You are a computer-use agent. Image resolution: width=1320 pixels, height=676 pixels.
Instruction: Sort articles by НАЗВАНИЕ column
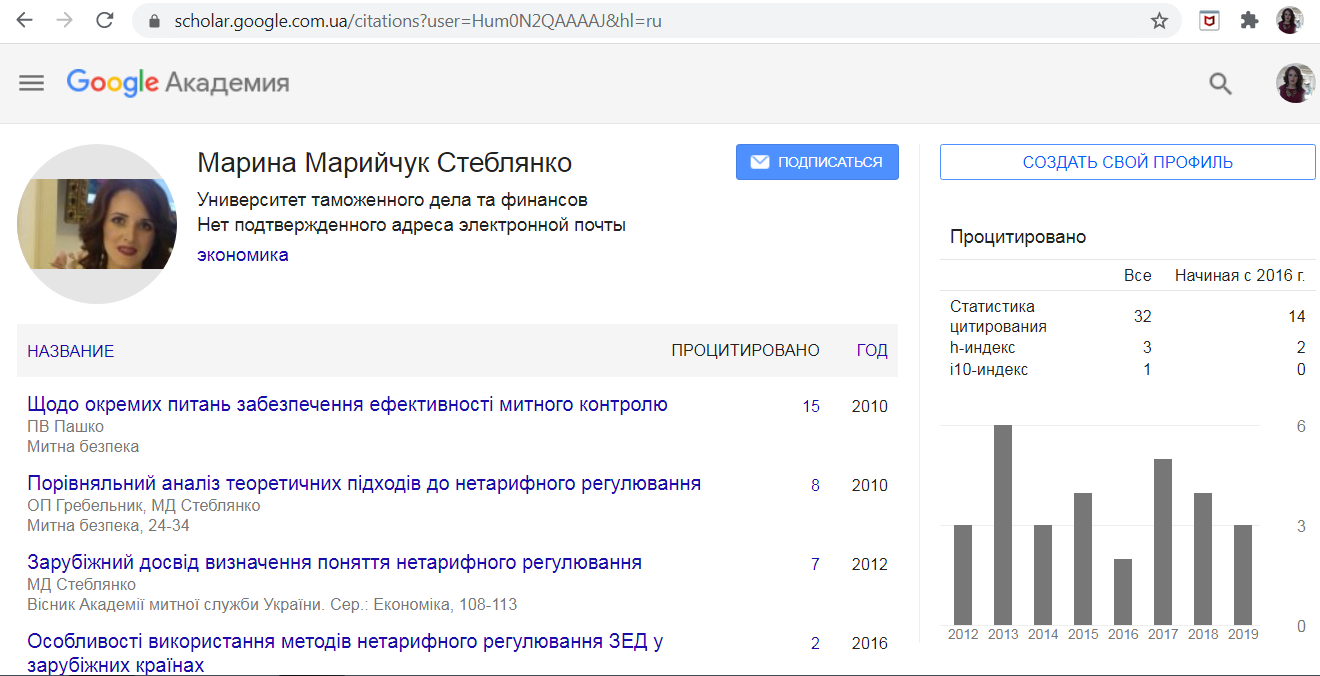click(x=71, y=351)
